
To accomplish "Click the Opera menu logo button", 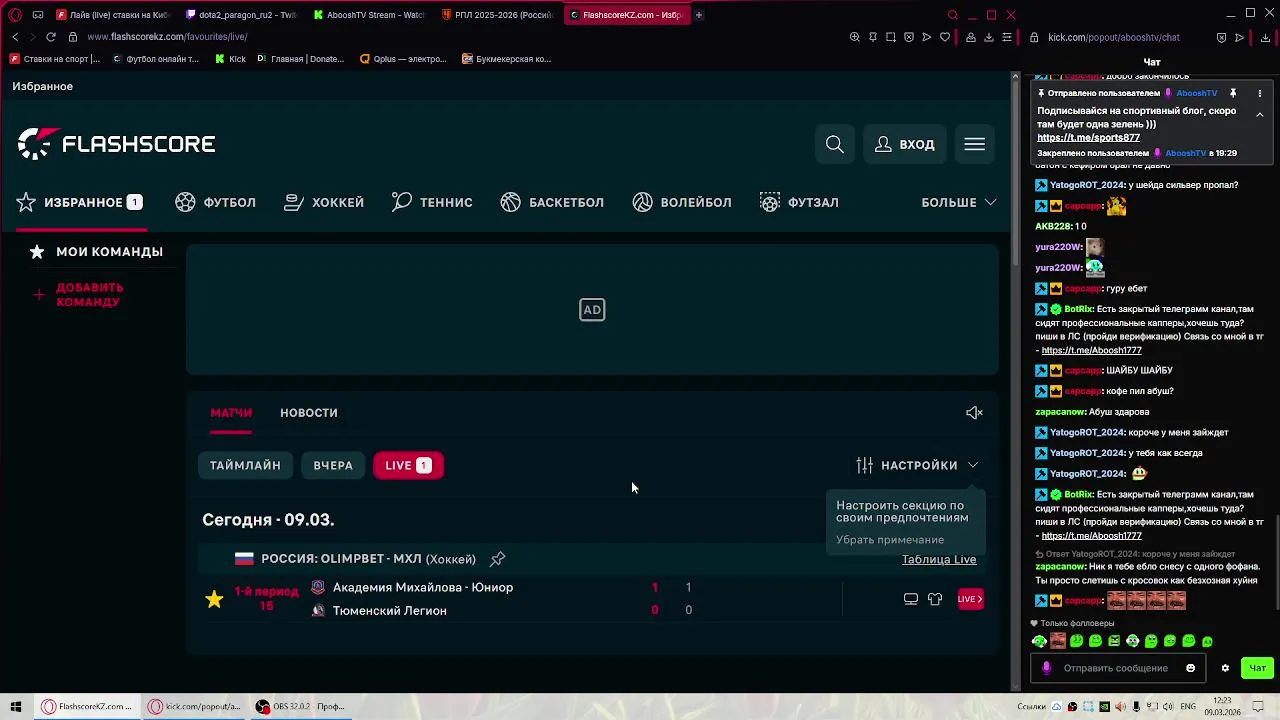I will 15,15.
